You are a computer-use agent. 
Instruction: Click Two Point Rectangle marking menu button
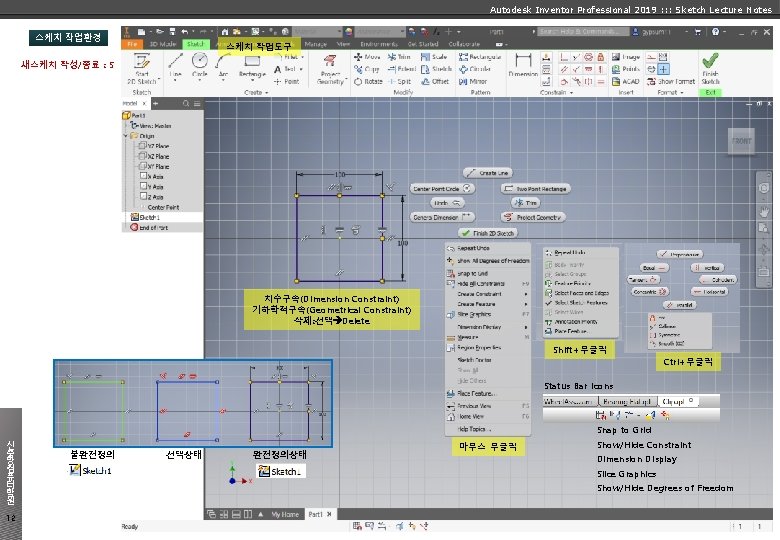click(536, 188)
